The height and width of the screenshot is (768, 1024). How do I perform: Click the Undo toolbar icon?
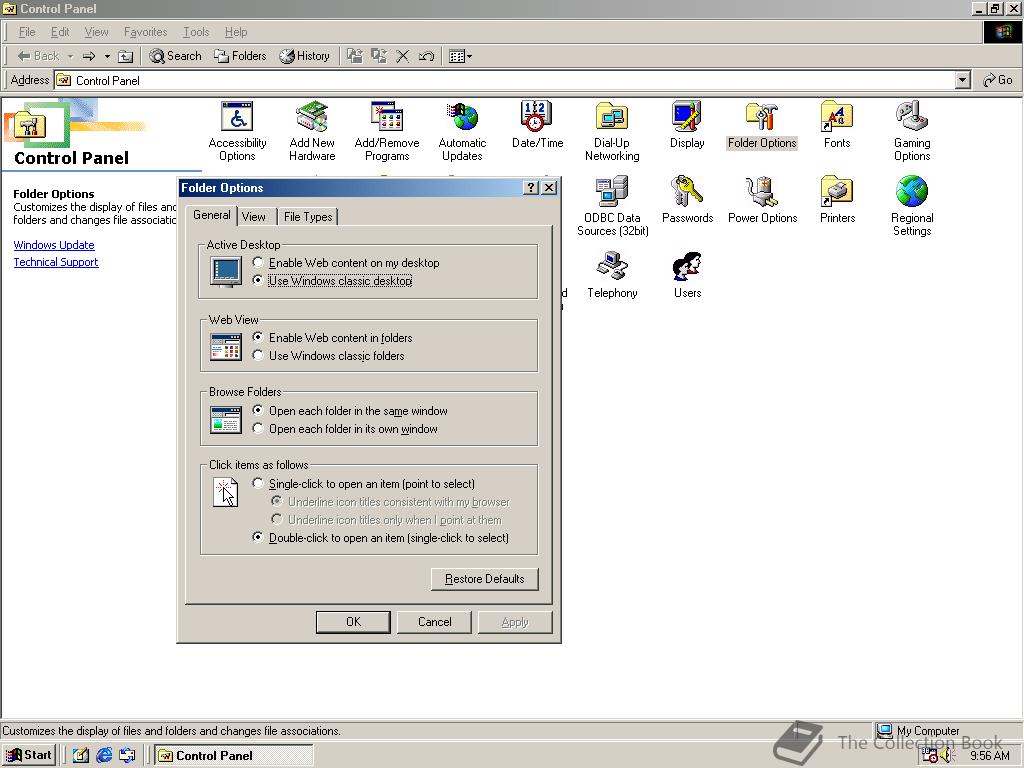point(426,56)
